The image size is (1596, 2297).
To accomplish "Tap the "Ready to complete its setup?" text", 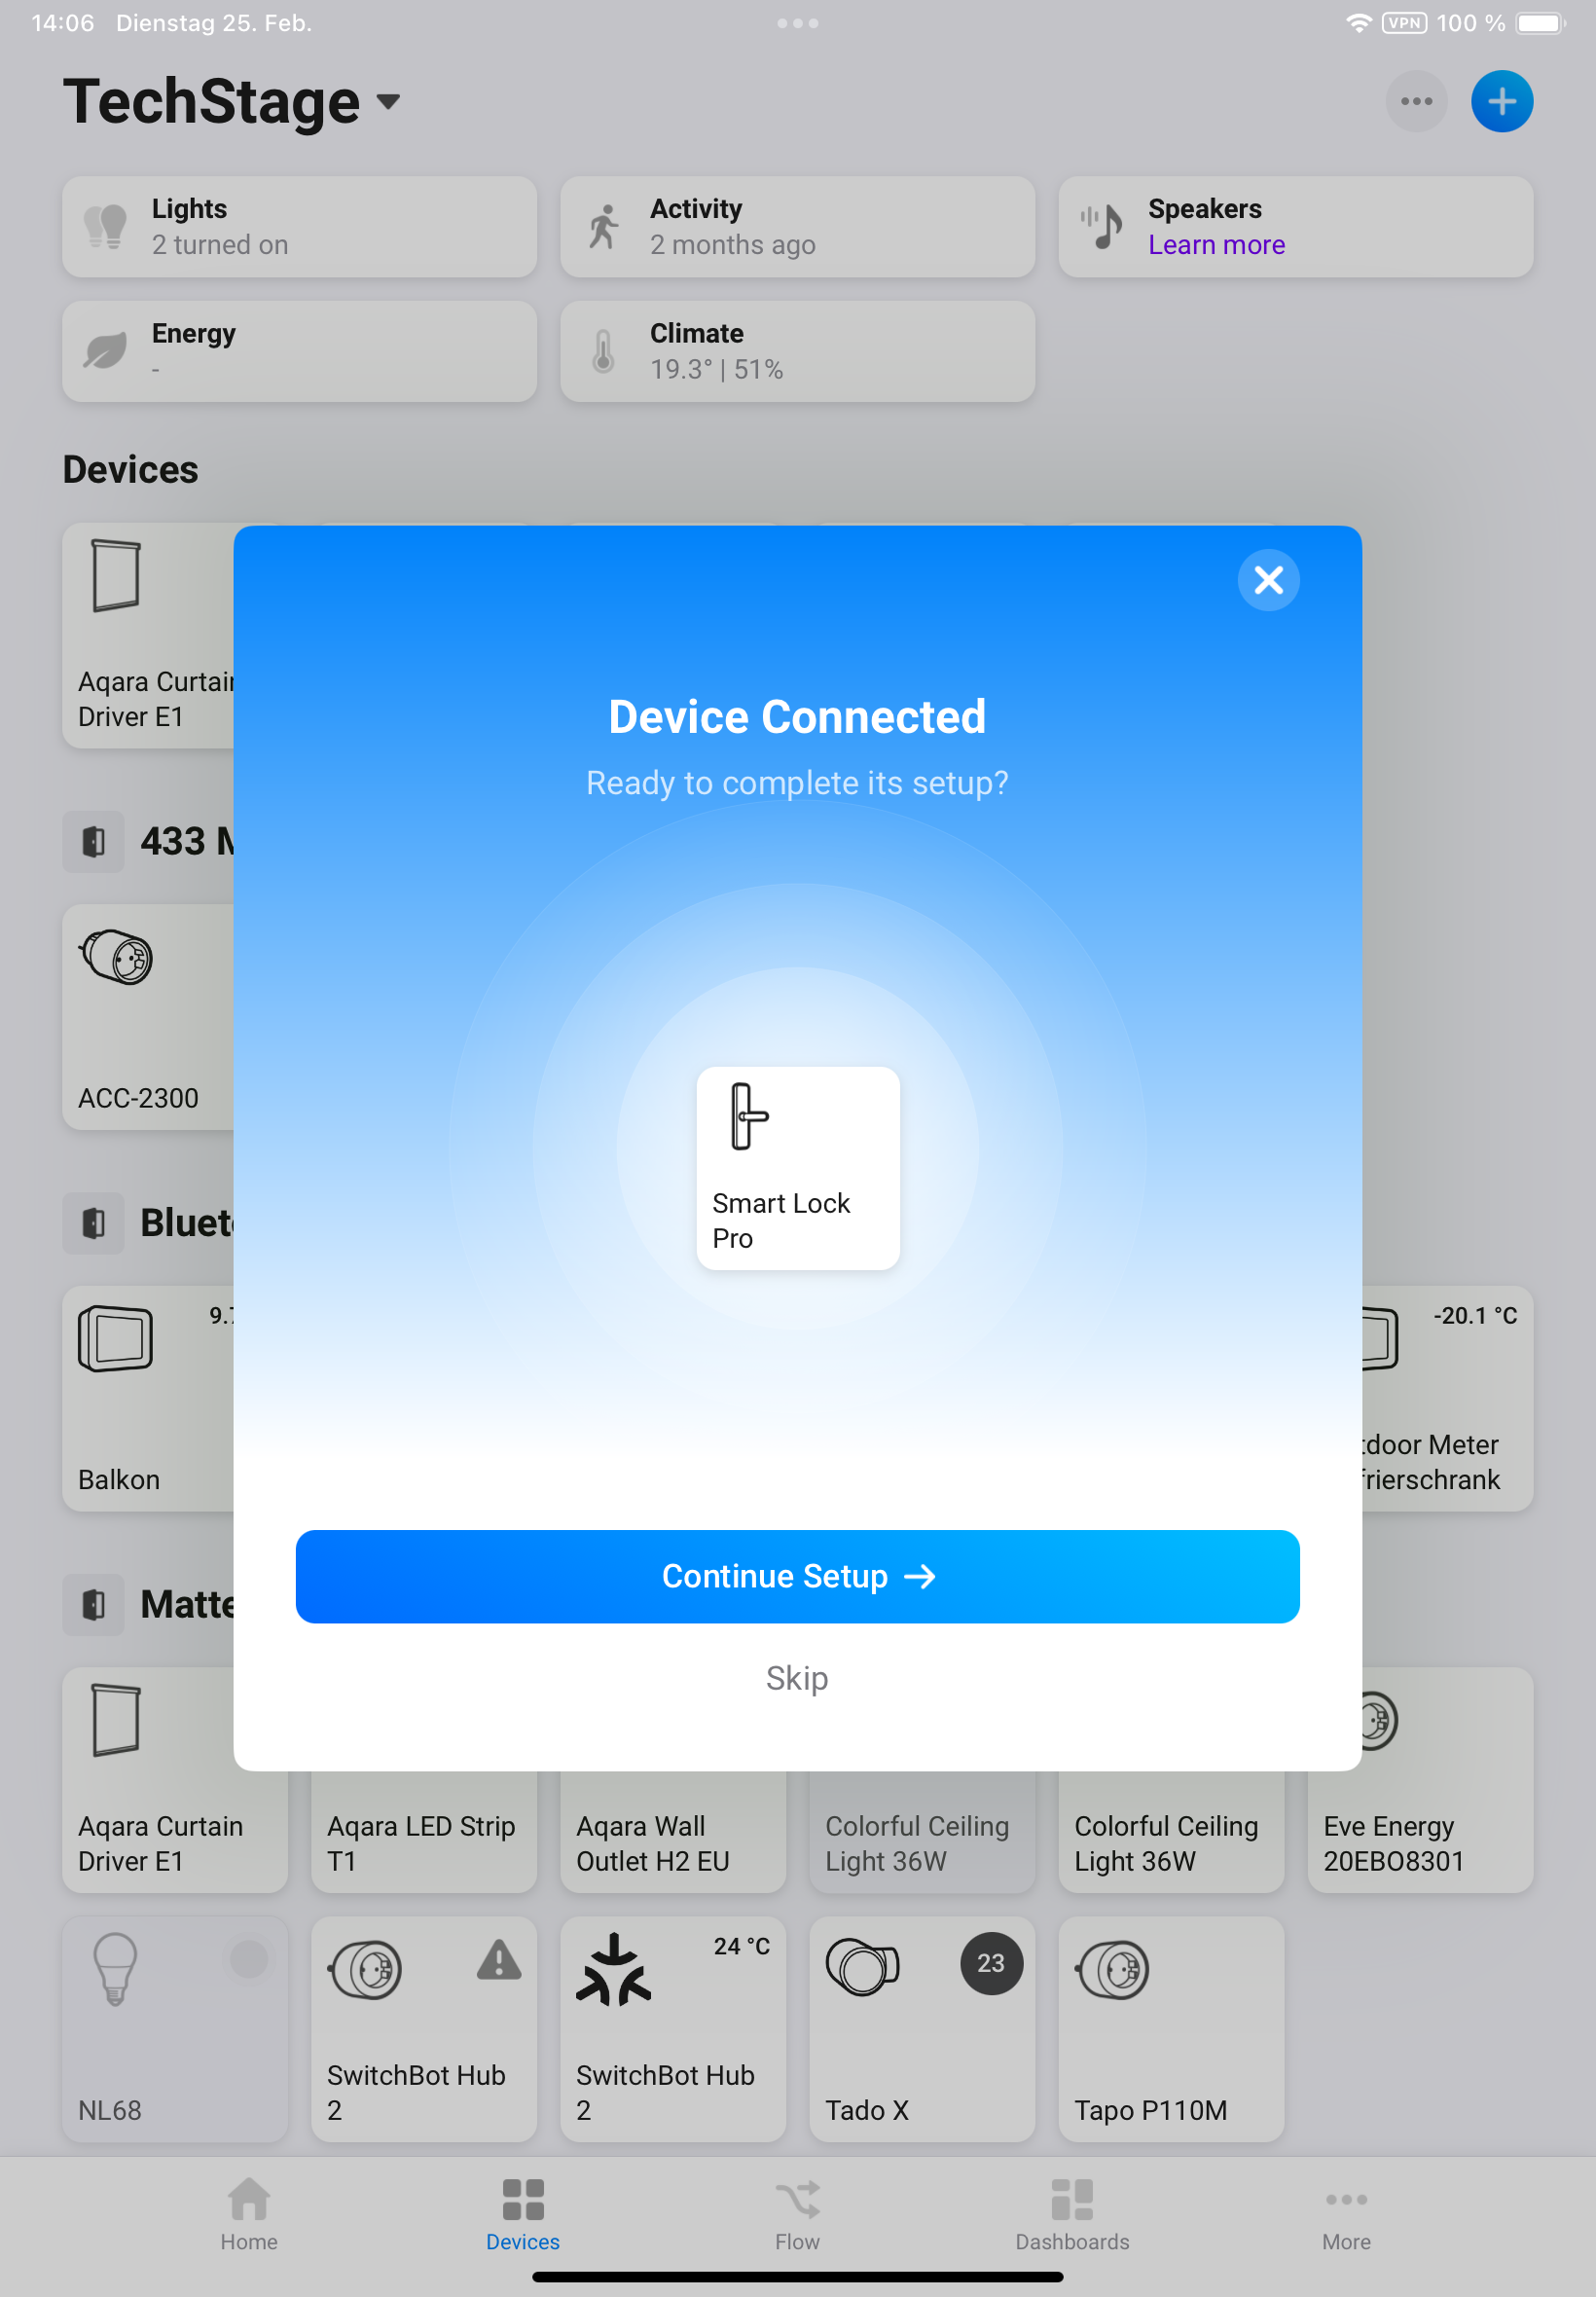I will point(797,783).
